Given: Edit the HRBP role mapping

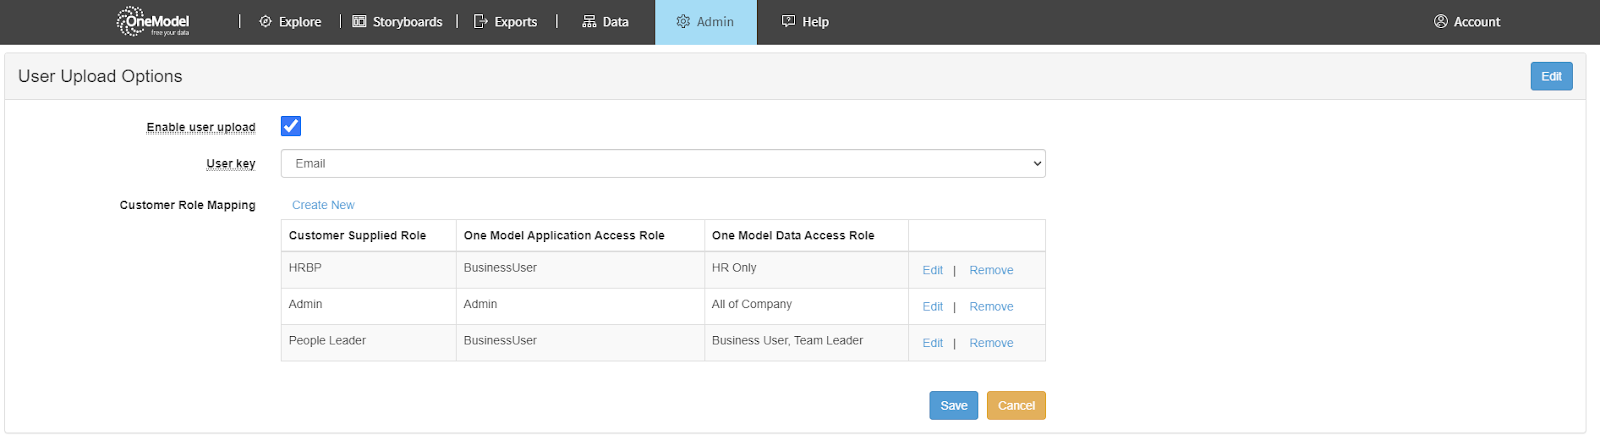Looking at the screenshot, I should (x=932, y=270).
